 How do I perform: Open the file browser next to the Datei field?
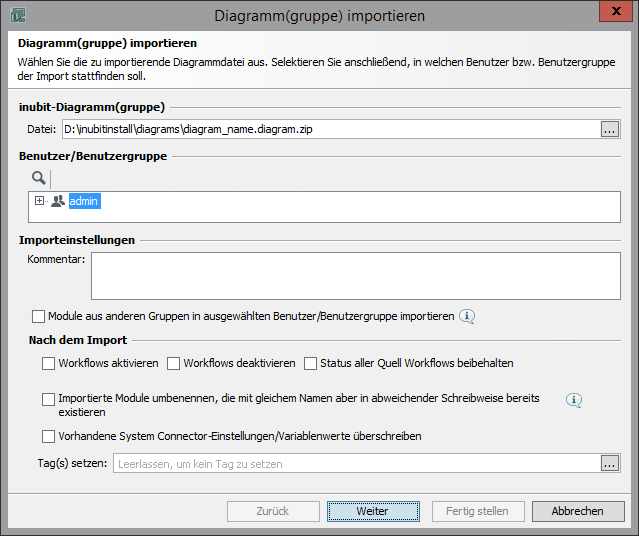coord(610,129)
